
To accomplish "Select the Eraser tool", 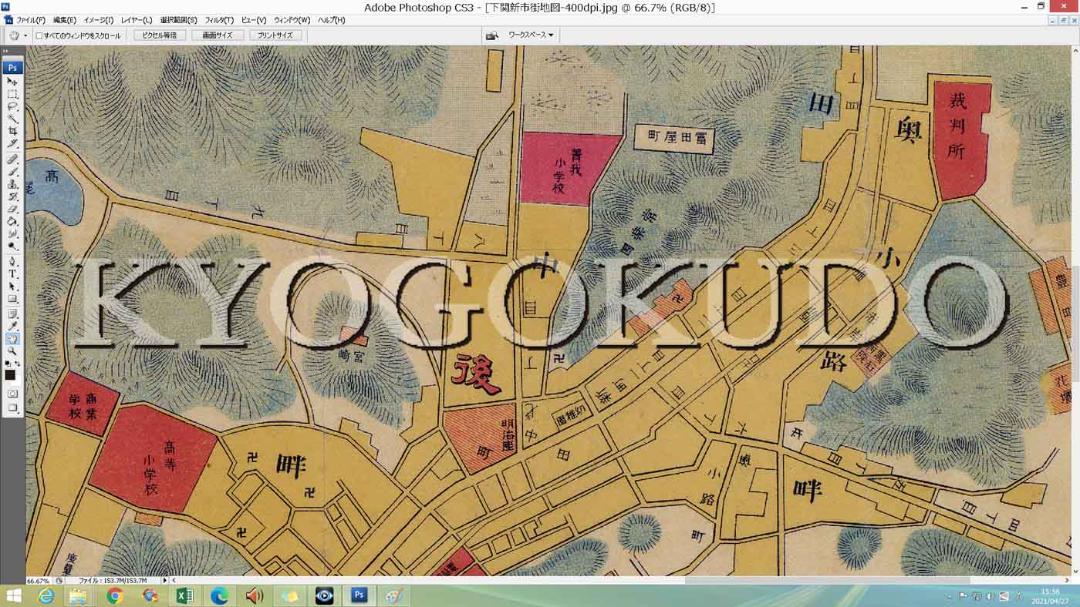I will pyautogui.click(x=12, y=209).
